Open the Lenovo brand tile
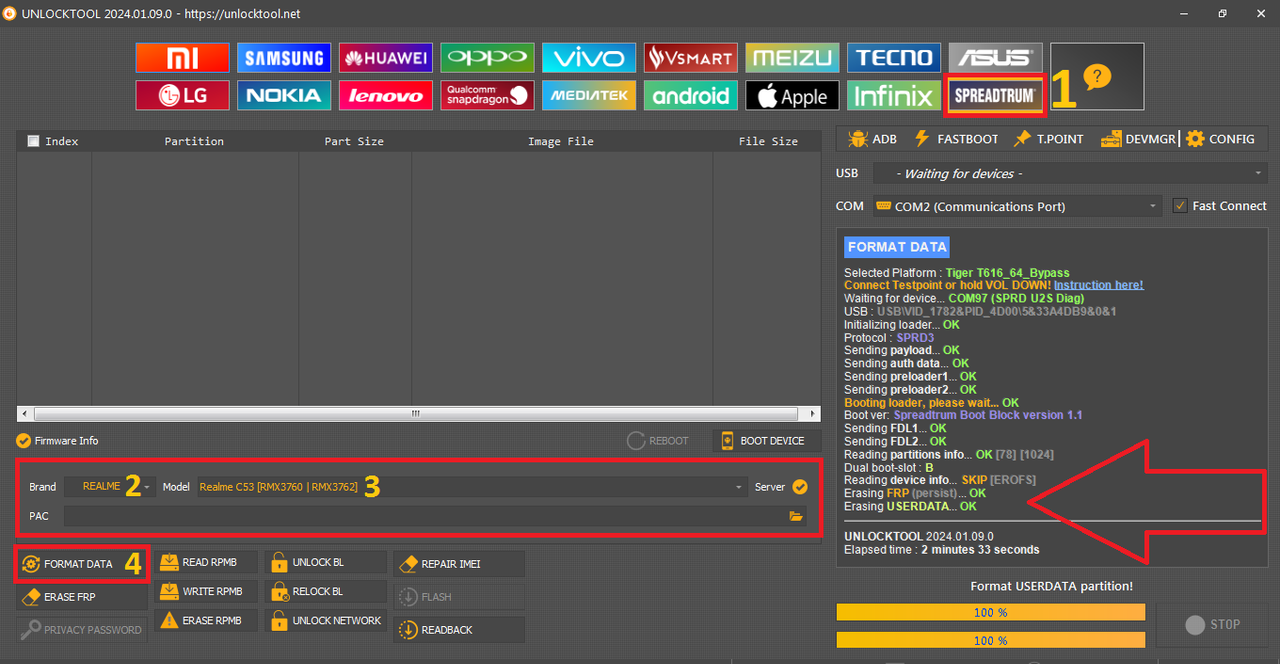Image resolution: width=1280 pixels, height=664 pixels. [385, 95]
